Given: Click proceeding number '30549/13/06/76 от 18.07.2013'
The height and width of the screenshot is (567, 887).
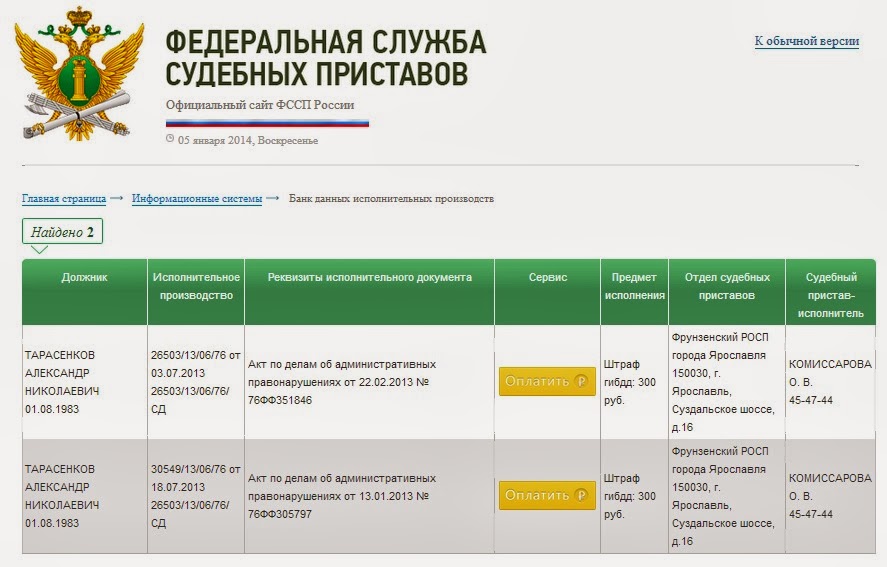Looking at the screenshot, I should coord(195,478).
